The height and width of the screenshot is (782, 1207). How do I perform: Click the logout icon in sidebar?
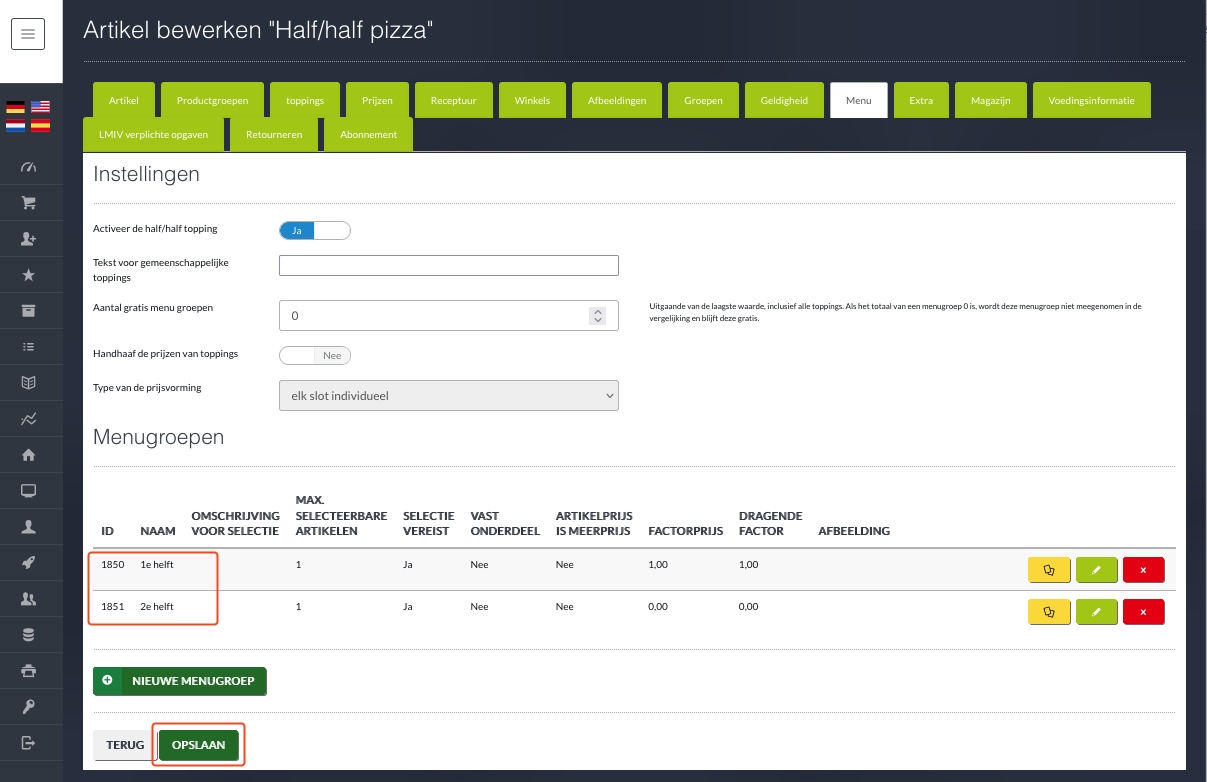click(x=28, y=743)
